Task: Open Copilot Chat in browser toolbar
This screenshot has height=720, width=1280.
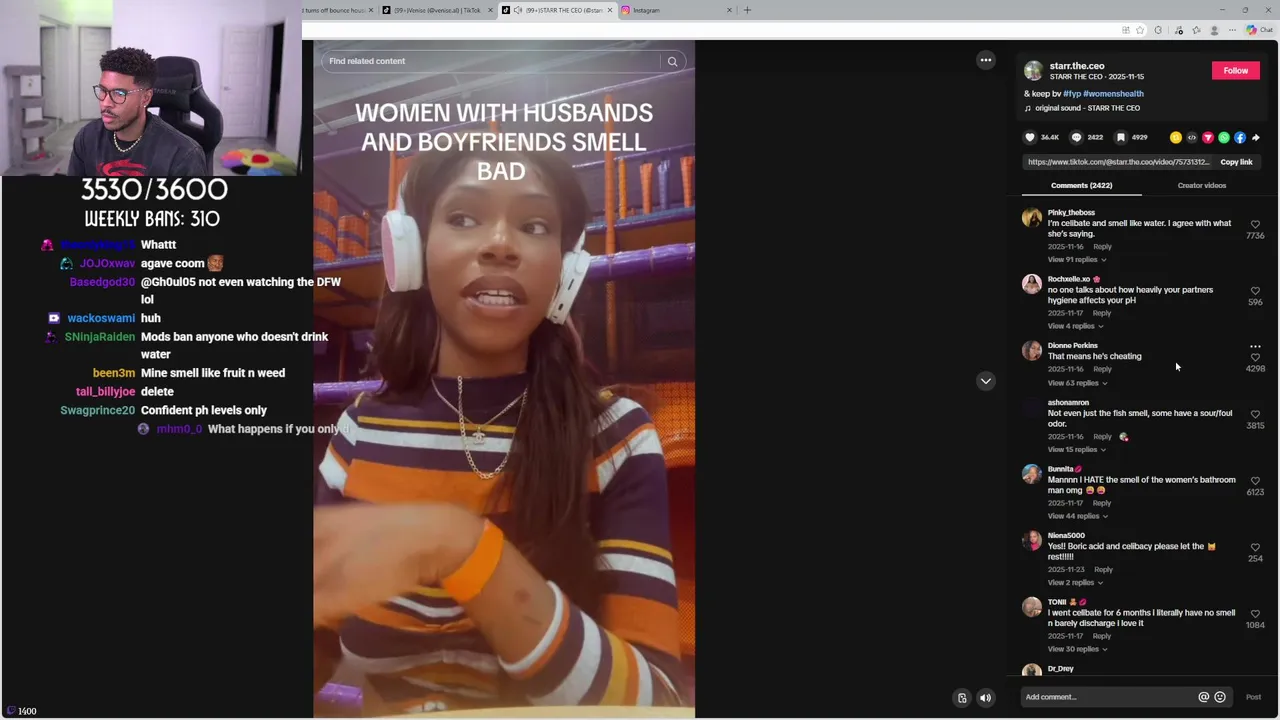Action: [x=1259, y=30]
